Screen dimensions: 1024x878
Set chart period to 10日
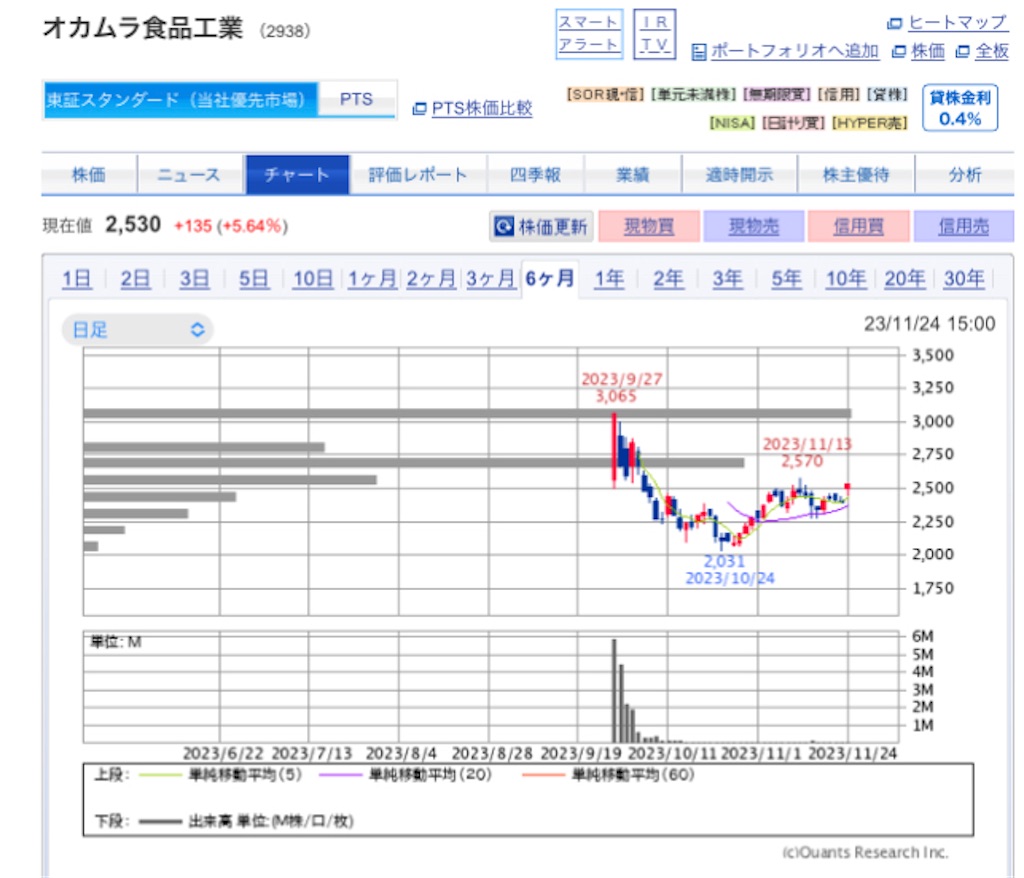[x=313, y=279]
